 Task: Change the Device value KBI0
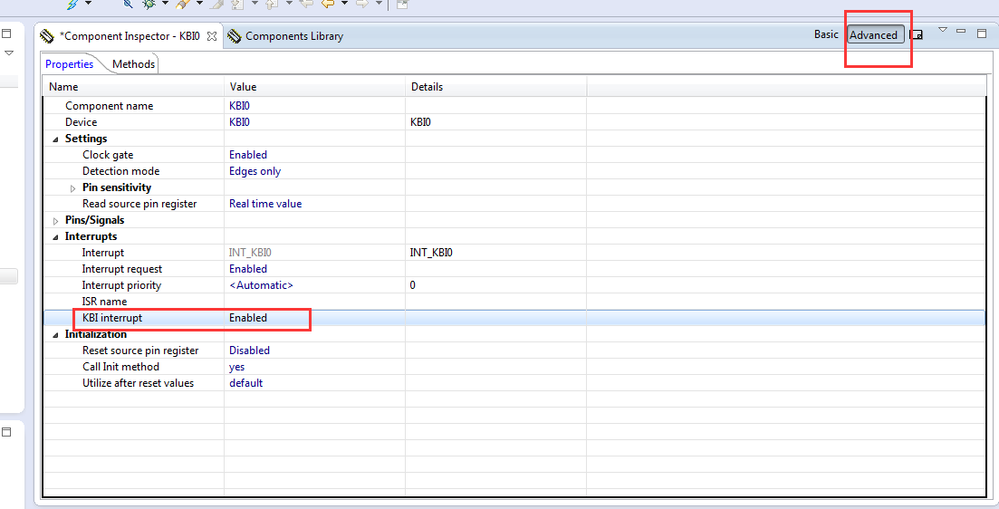(240, 122)
